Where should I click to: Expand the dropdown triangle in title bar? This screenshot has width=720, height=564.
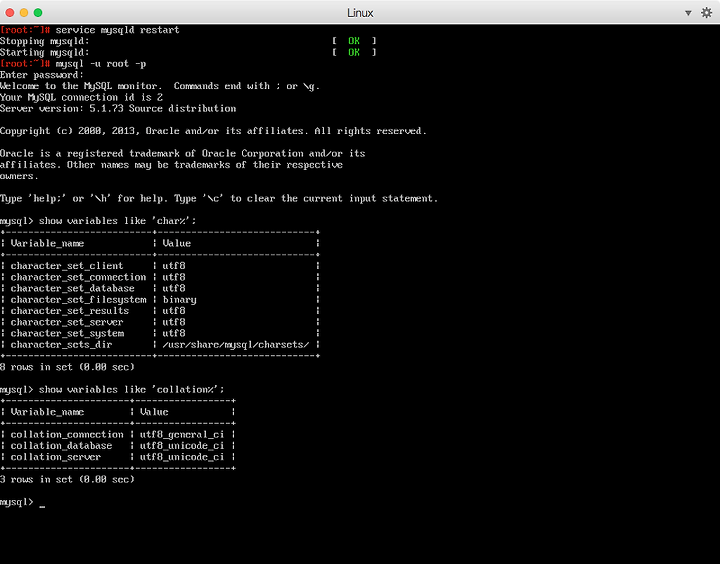pyautogui.click(x=688, y=13)
